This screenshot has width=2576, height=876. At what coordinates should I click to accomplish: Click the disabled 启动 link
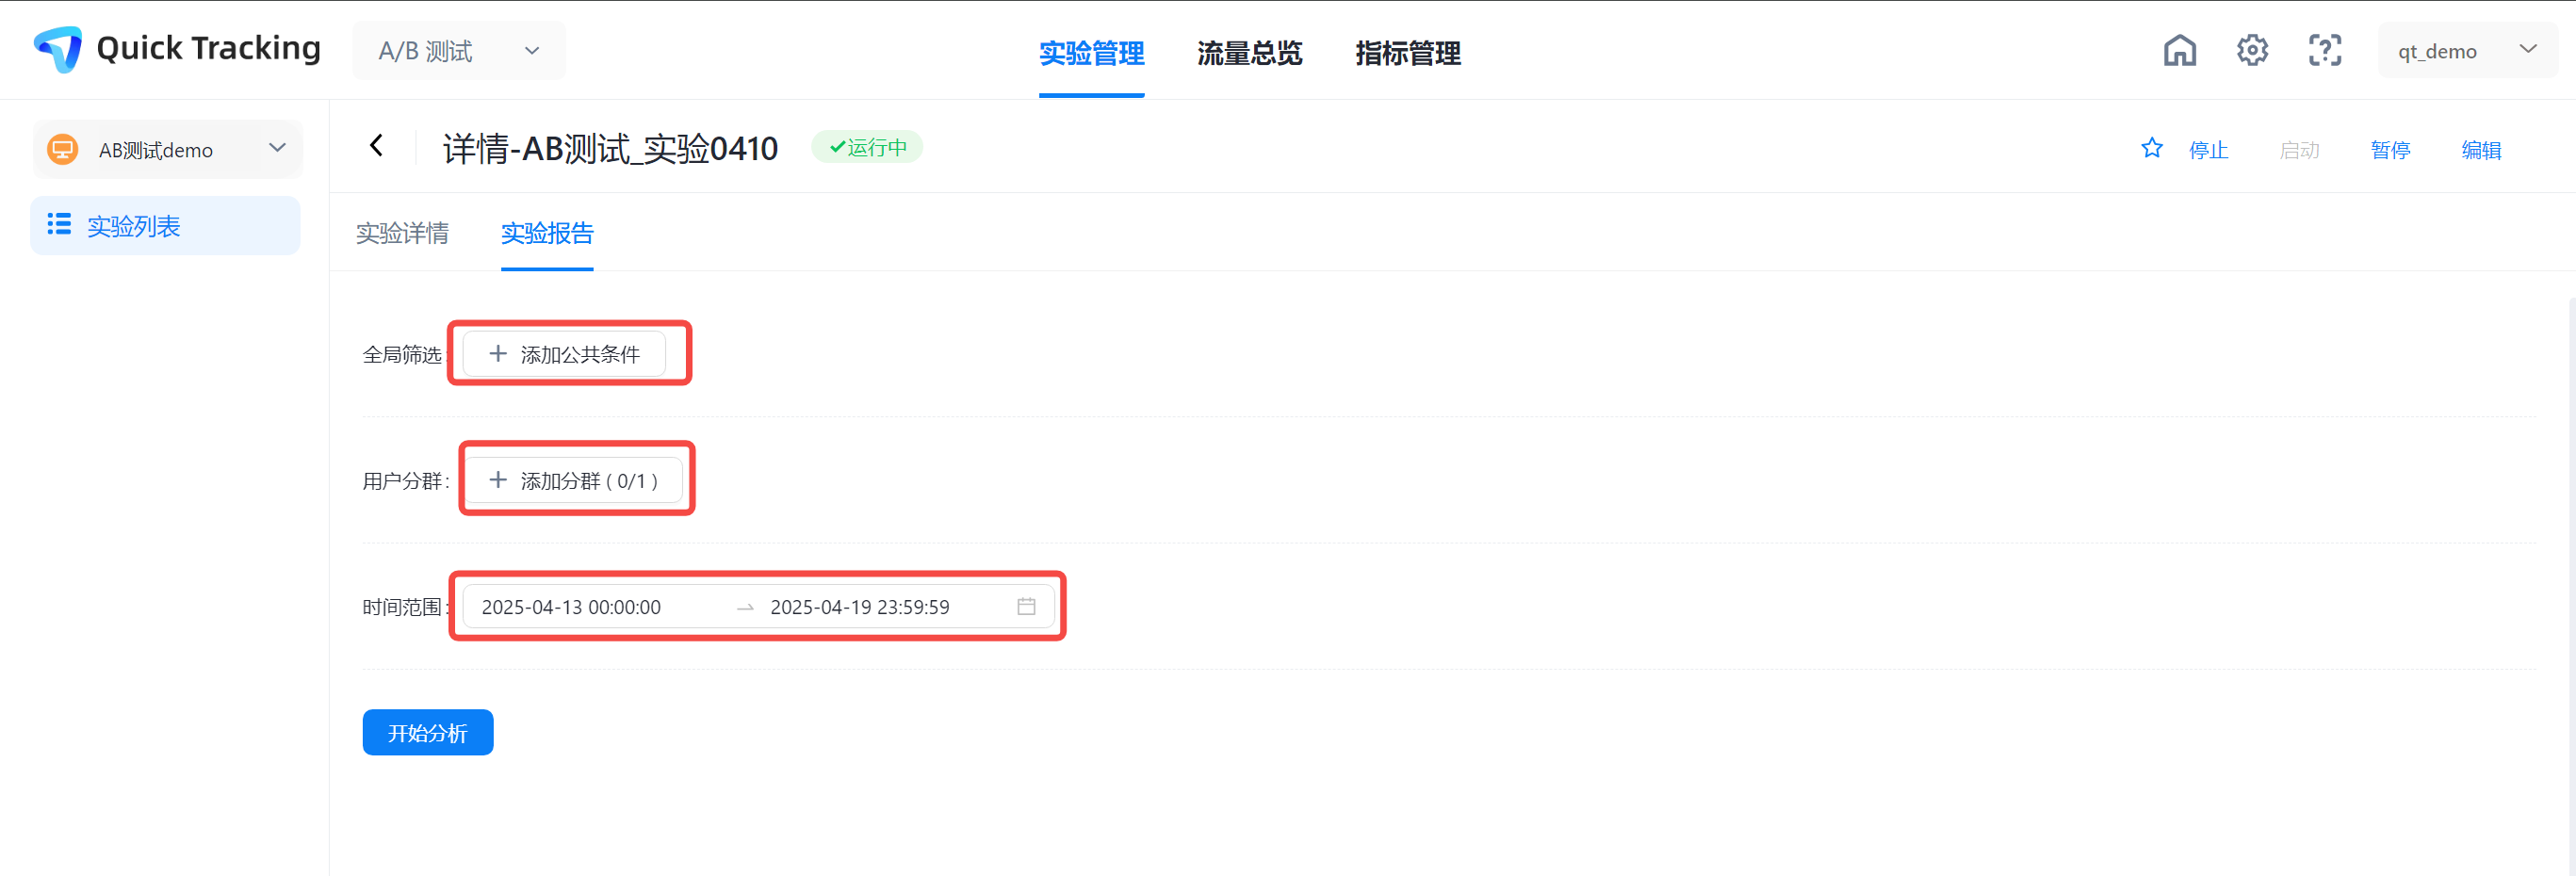point(2299,150)
